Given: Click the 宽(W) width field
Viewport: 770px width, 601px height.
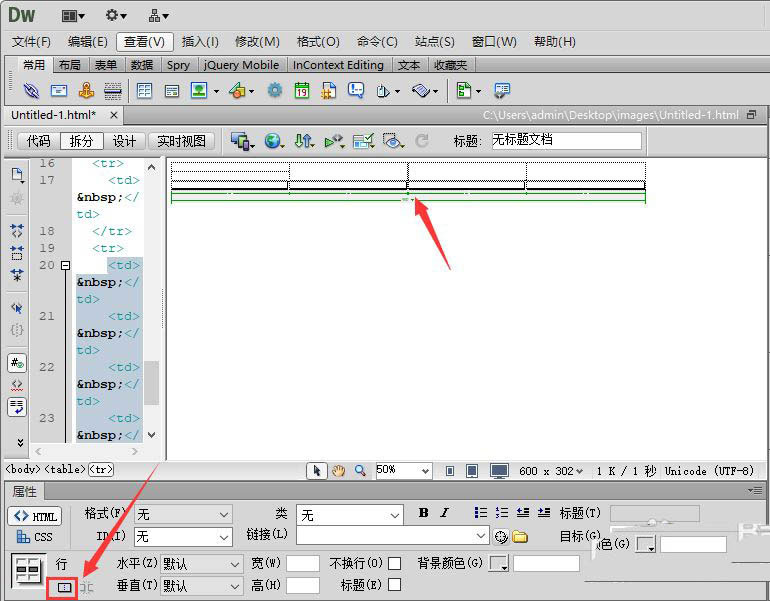Looking at the screenshot, I should click(302, 564).
